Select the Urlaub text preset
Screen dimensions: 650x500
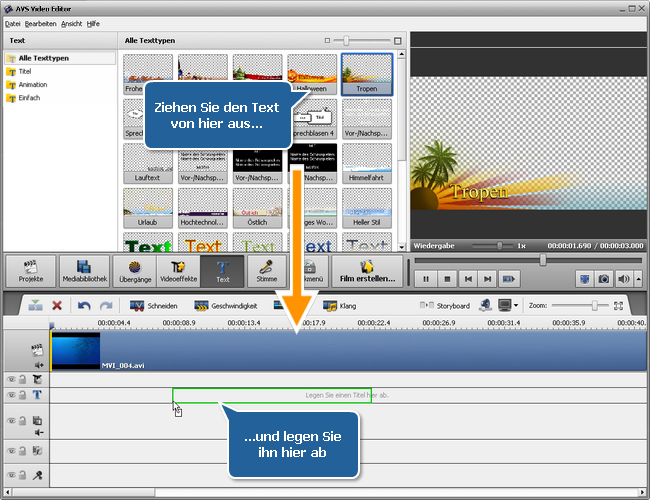click(148, 208)
